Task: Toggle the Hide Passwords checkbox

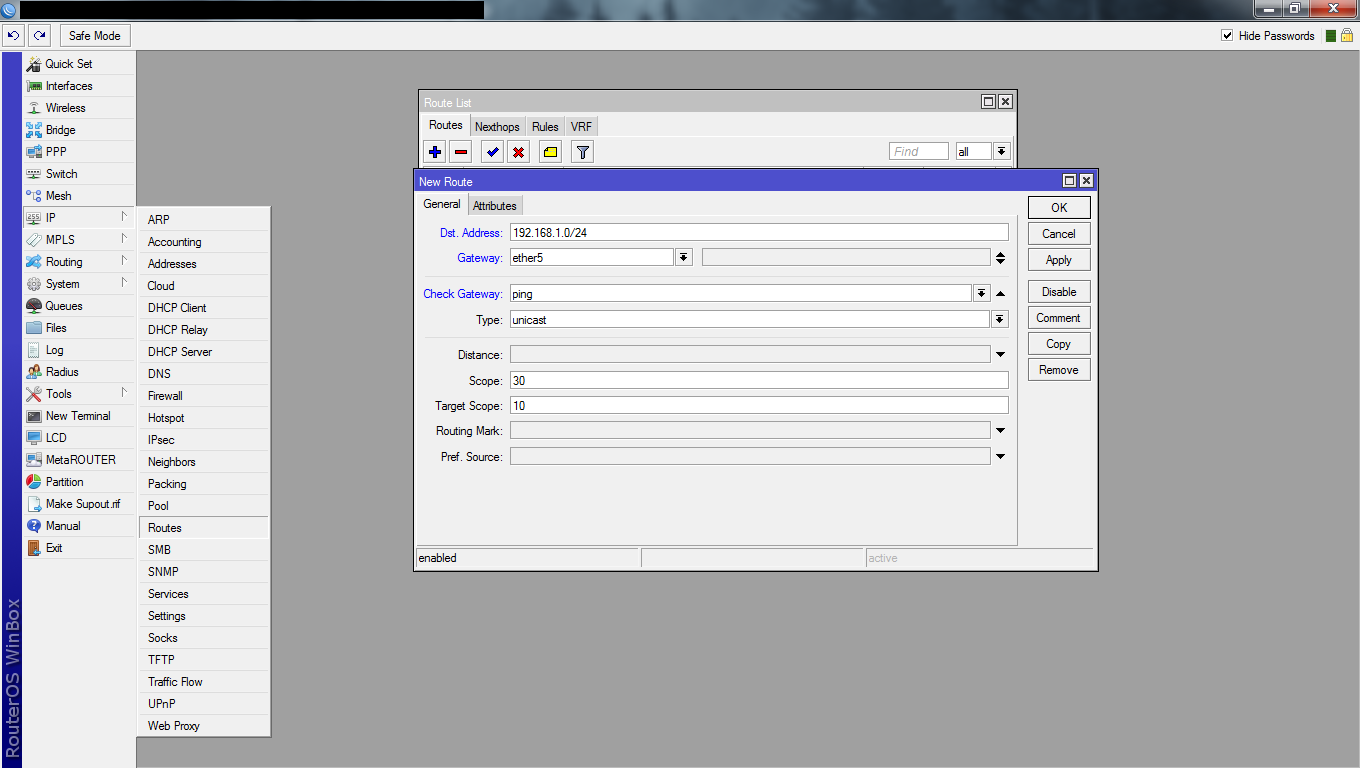Action: [1227, 36]
